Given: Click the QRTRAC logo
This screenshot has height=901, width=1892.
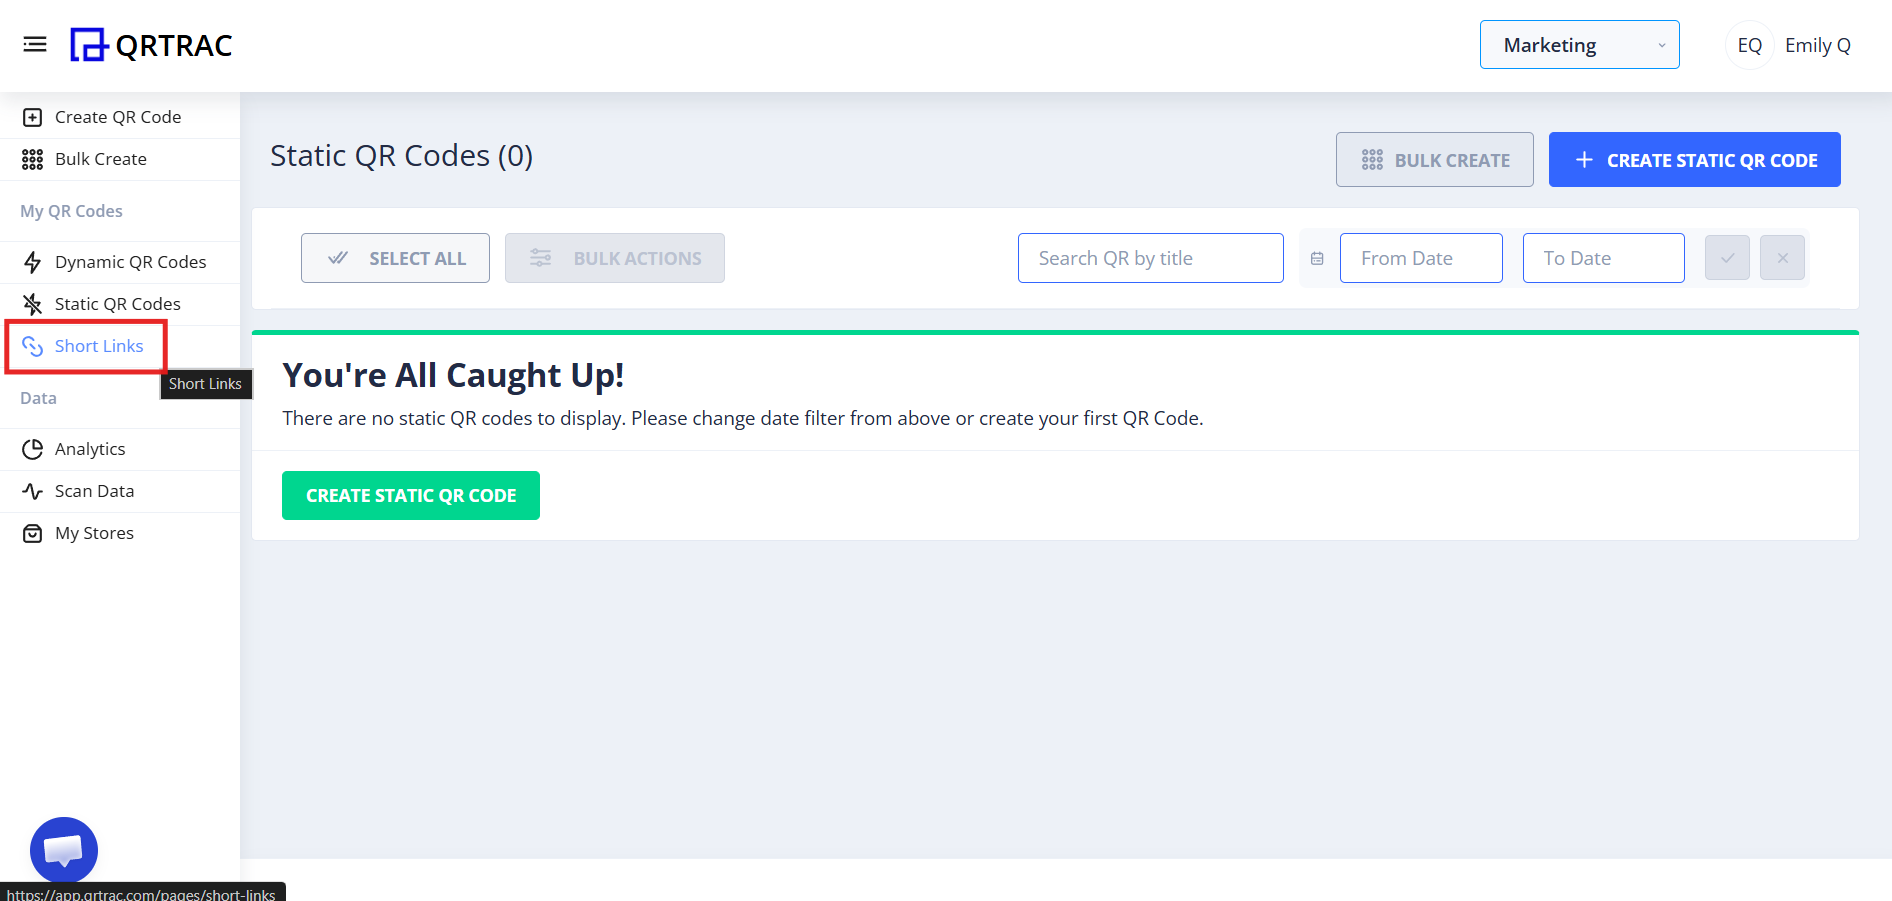Looking at the screenshot, I should pos(151,45).
